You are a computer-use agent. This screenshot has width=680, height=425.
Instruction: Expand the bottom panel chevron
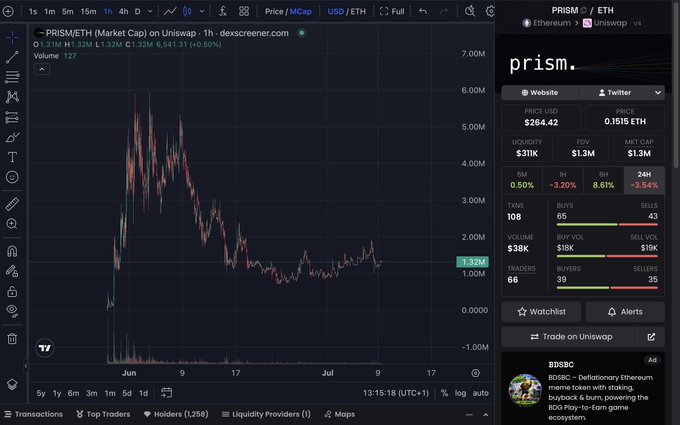pos(486,415)
